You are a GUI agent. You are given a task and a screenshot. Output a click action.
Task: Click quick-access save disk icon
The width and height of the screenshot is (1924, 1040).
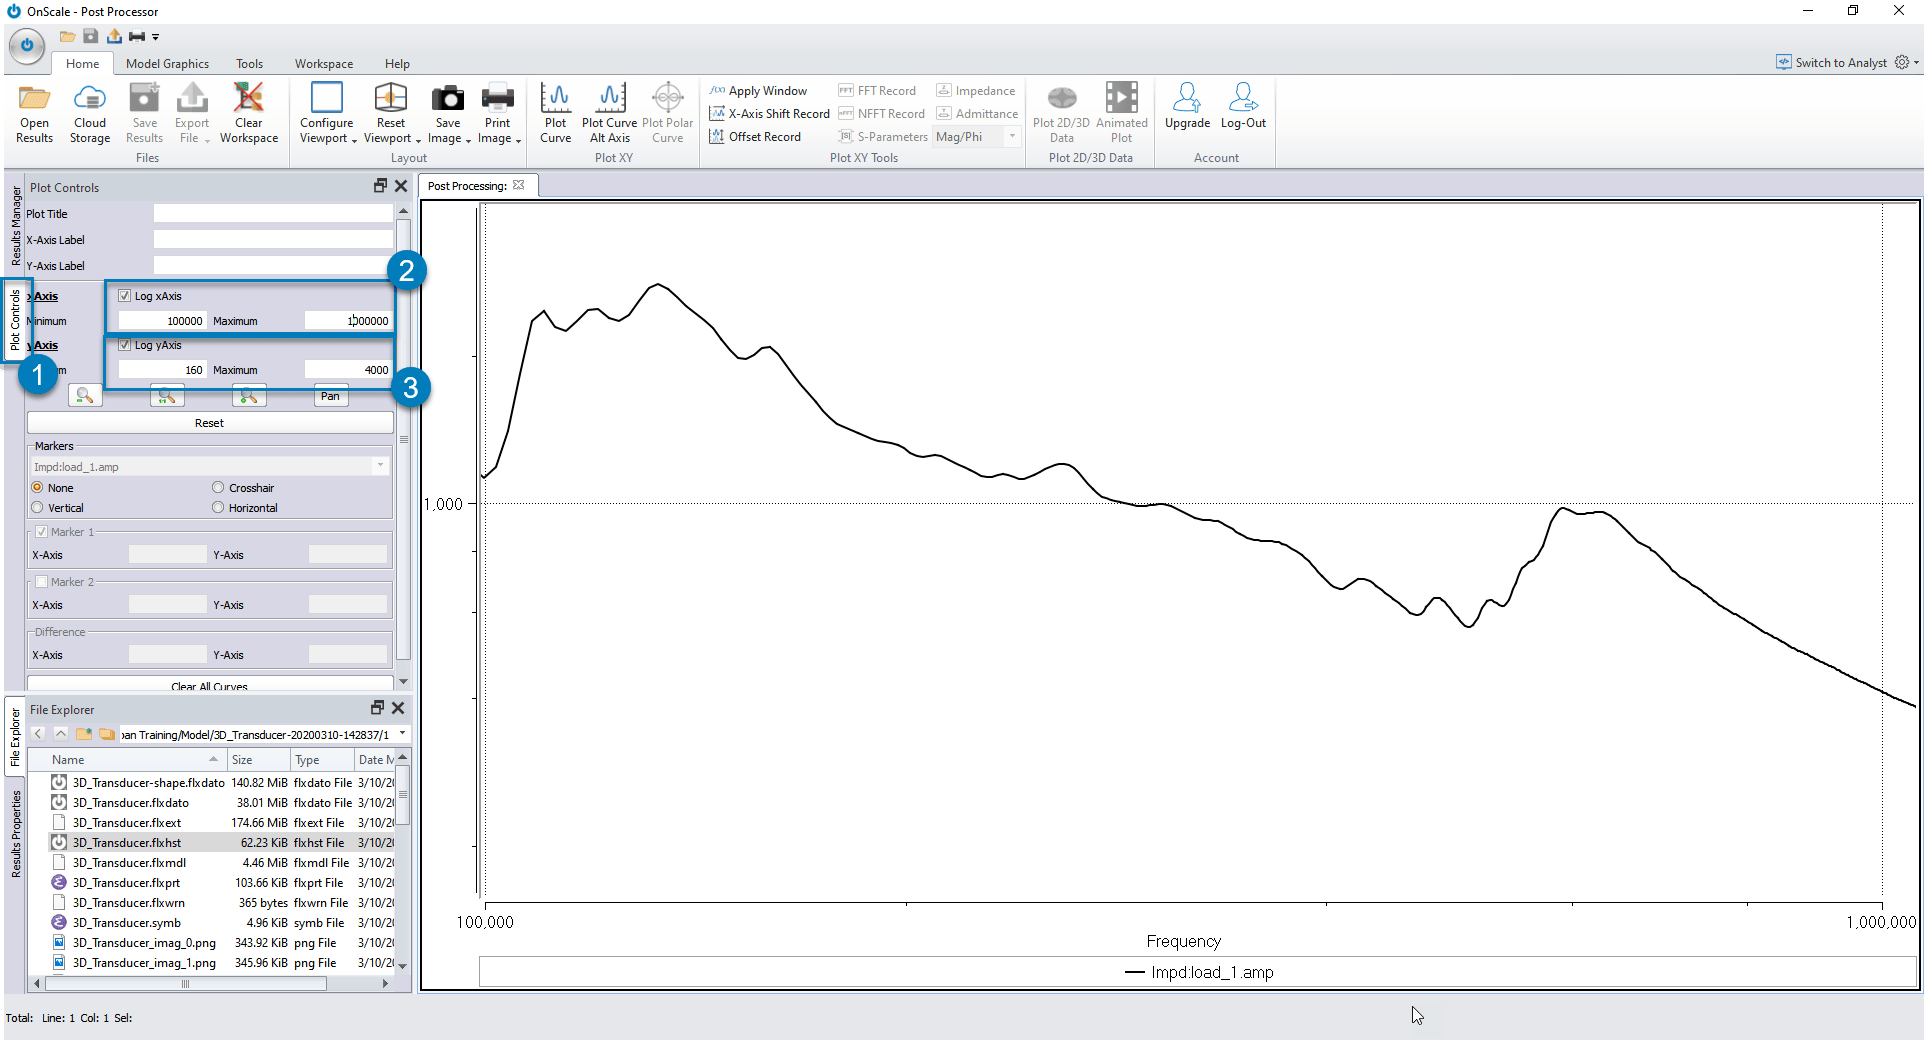coord(91,36)
